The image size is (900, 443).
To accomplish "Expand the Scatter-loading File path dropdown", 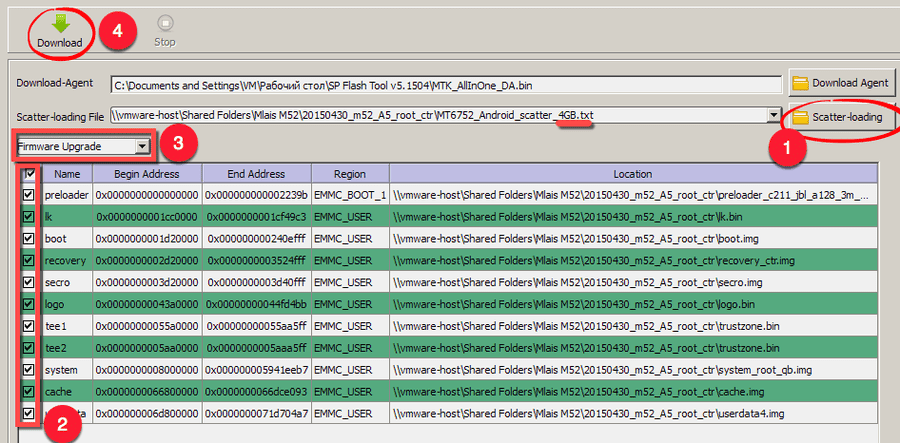I will click(775, 116).
